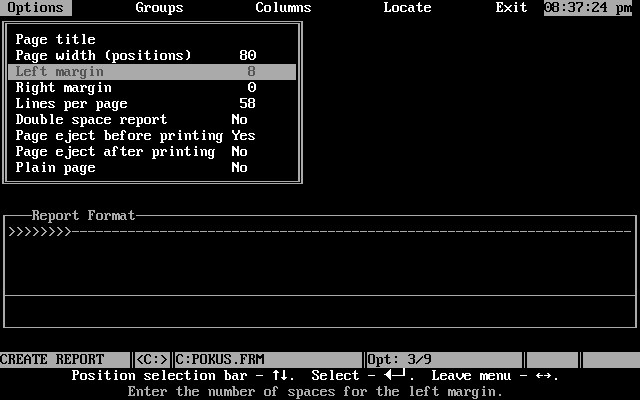
Task: Click the No value for eject after printing
Action: pyautogui.click(x=240, y=152)
